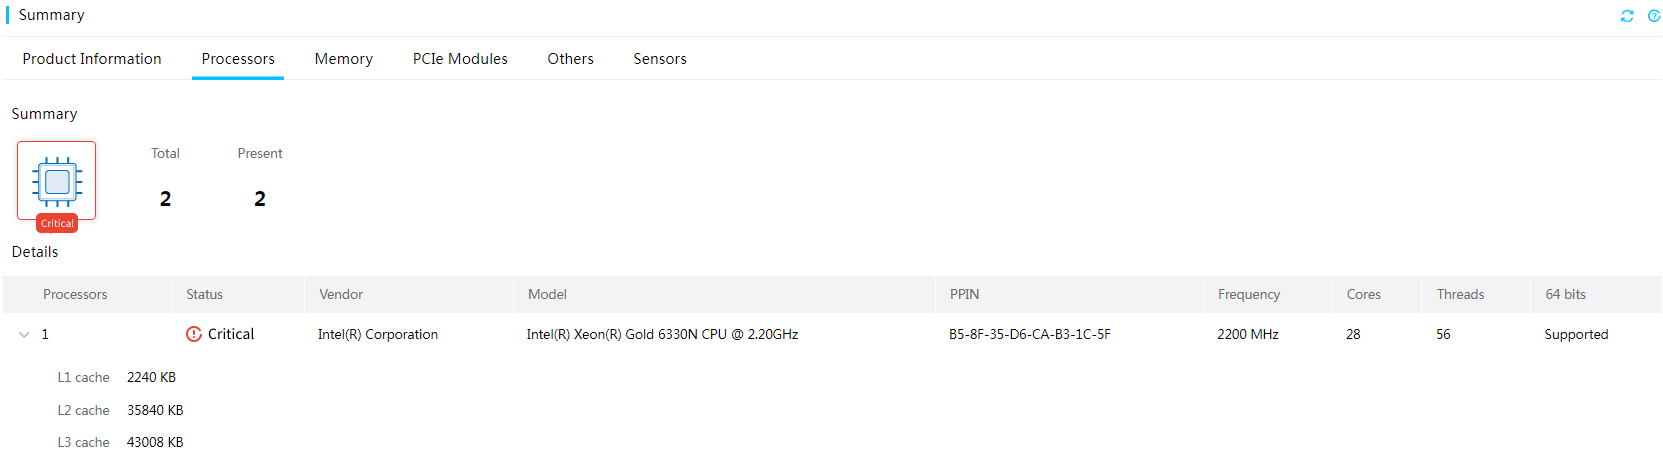This screenshot has width=1663, height=460.
Task: Click the red Critical warning icon in row 1
Action: 194,334
